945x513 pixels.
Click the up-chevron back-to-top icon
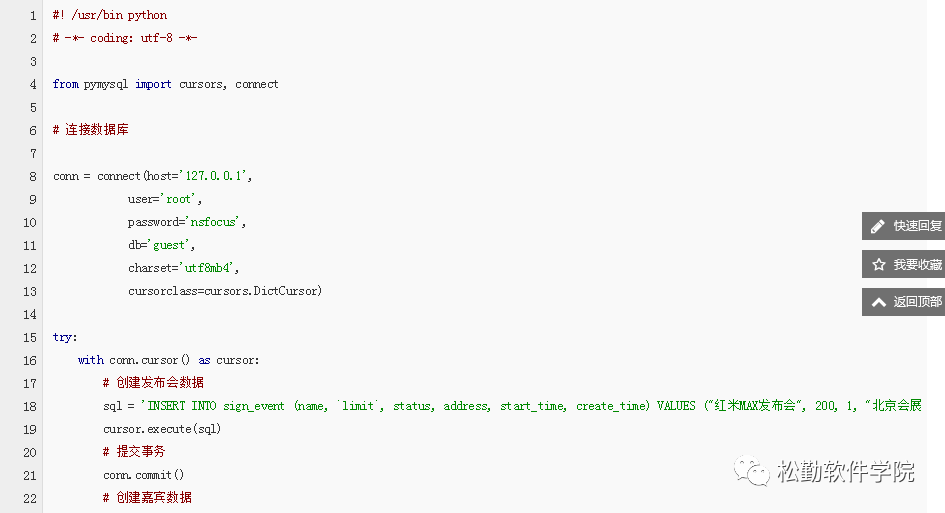click(x=878, y=302)
